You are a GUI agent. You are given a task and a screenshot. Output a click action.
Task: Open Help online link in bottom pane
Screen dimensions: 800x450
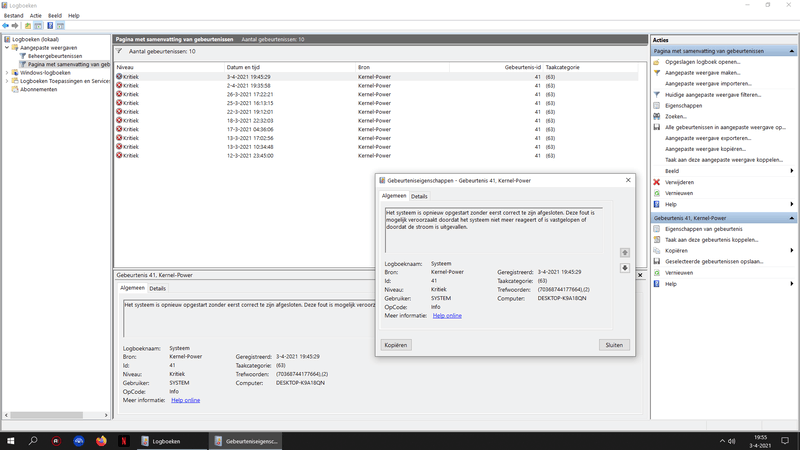(185, 400)
